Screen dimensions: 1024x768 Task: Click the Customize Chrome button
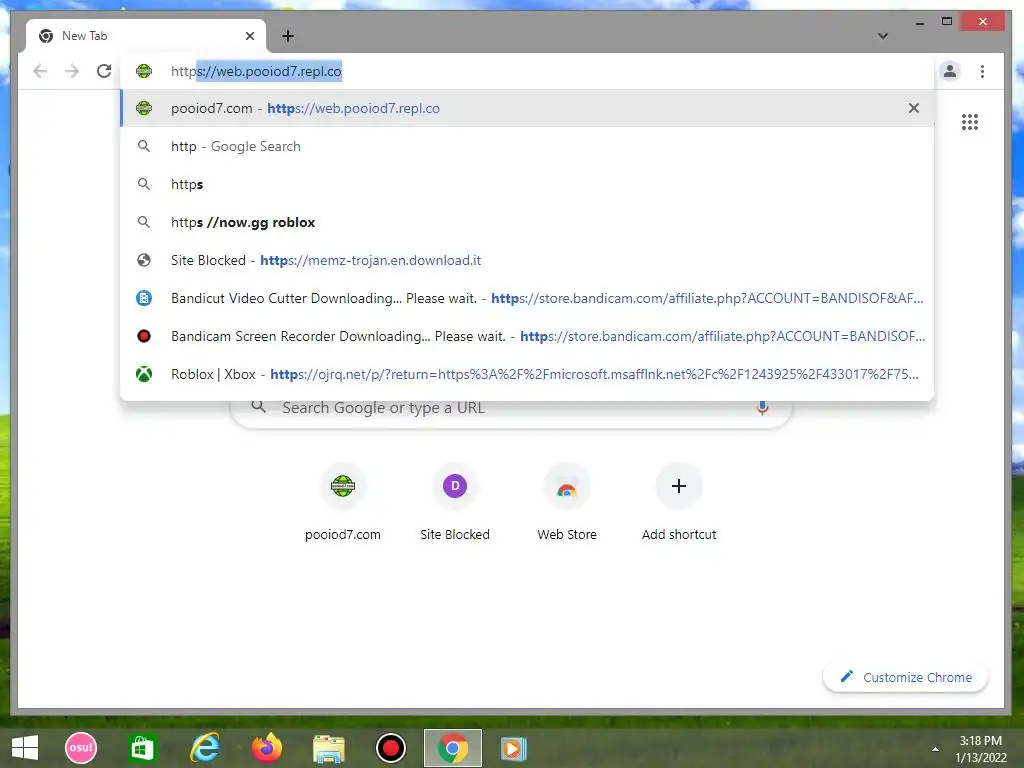tap(906, 677)
